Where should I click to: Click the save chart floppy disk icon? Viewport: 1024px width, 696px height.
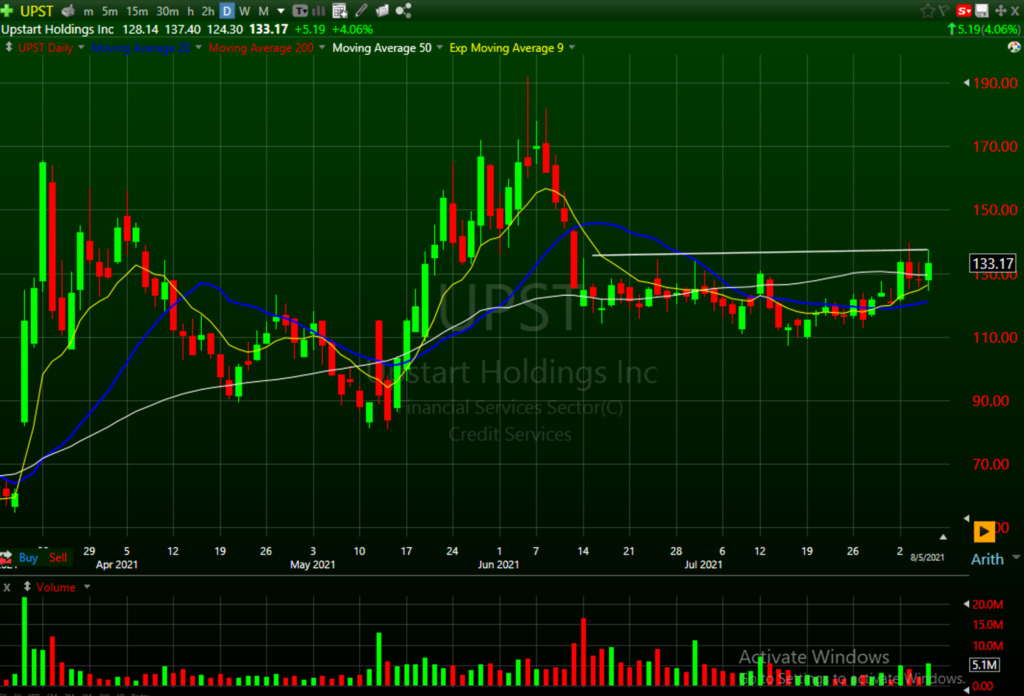pos(982,11)
